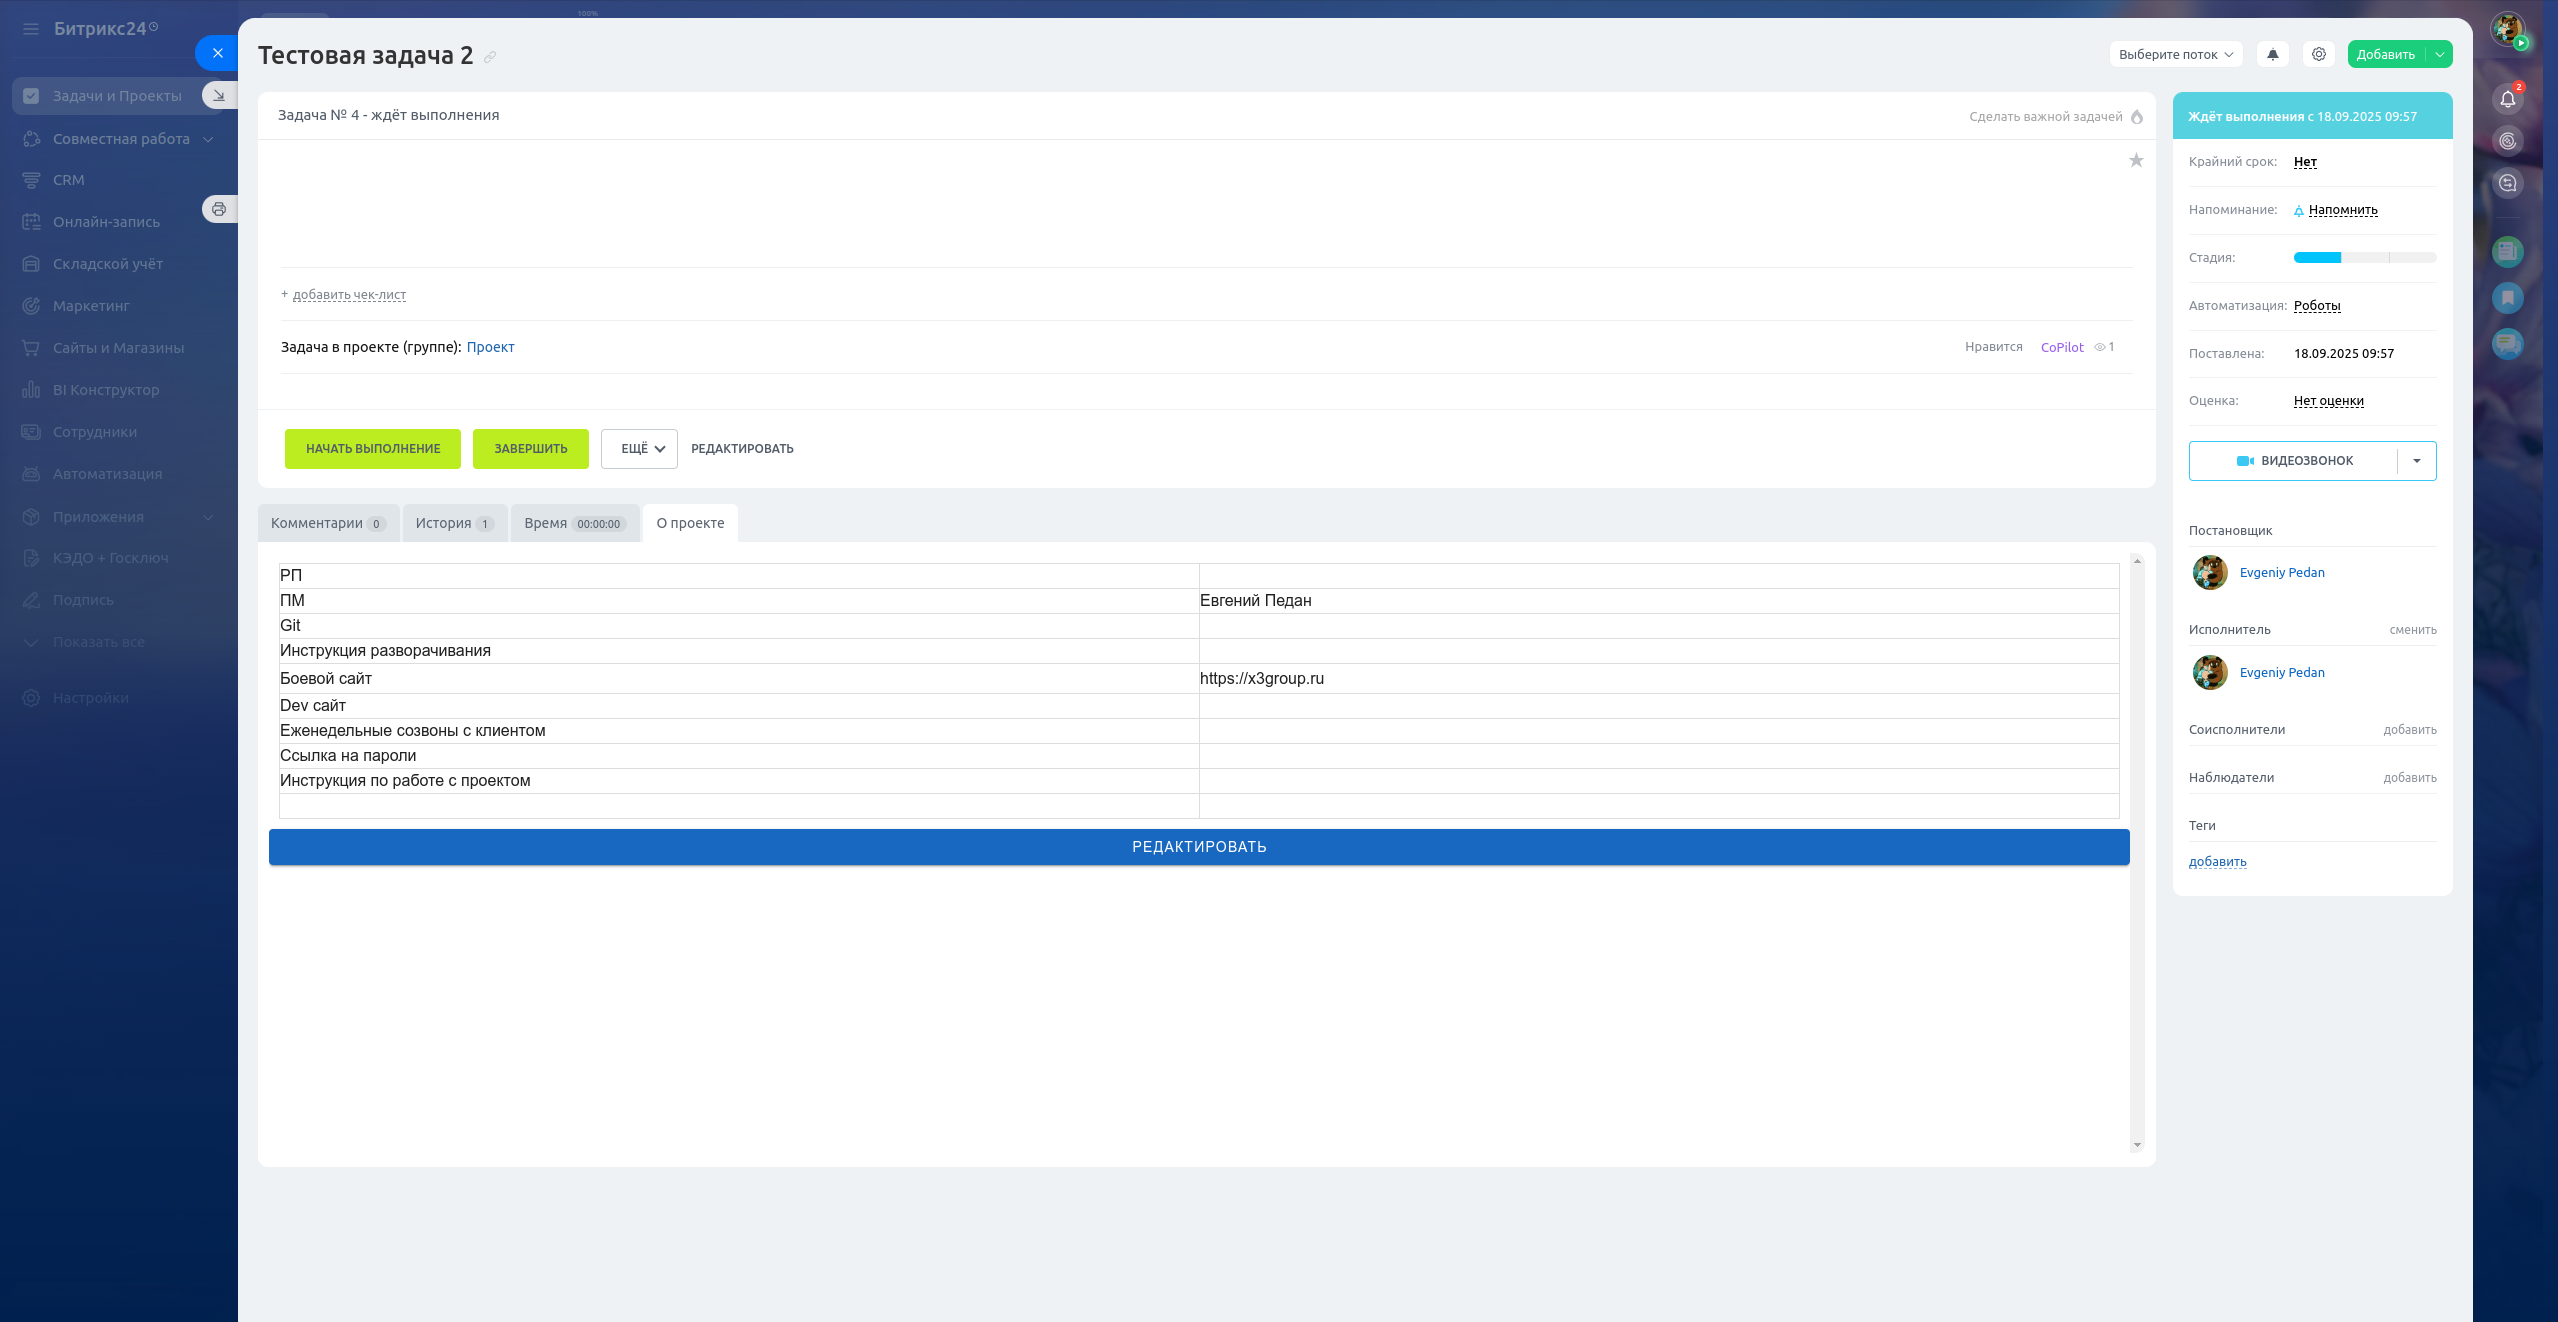Image resolution: width=2558 pixels, height=1322 pixels.
Task: Copy task link icon near title
Action: coord(490,57)
